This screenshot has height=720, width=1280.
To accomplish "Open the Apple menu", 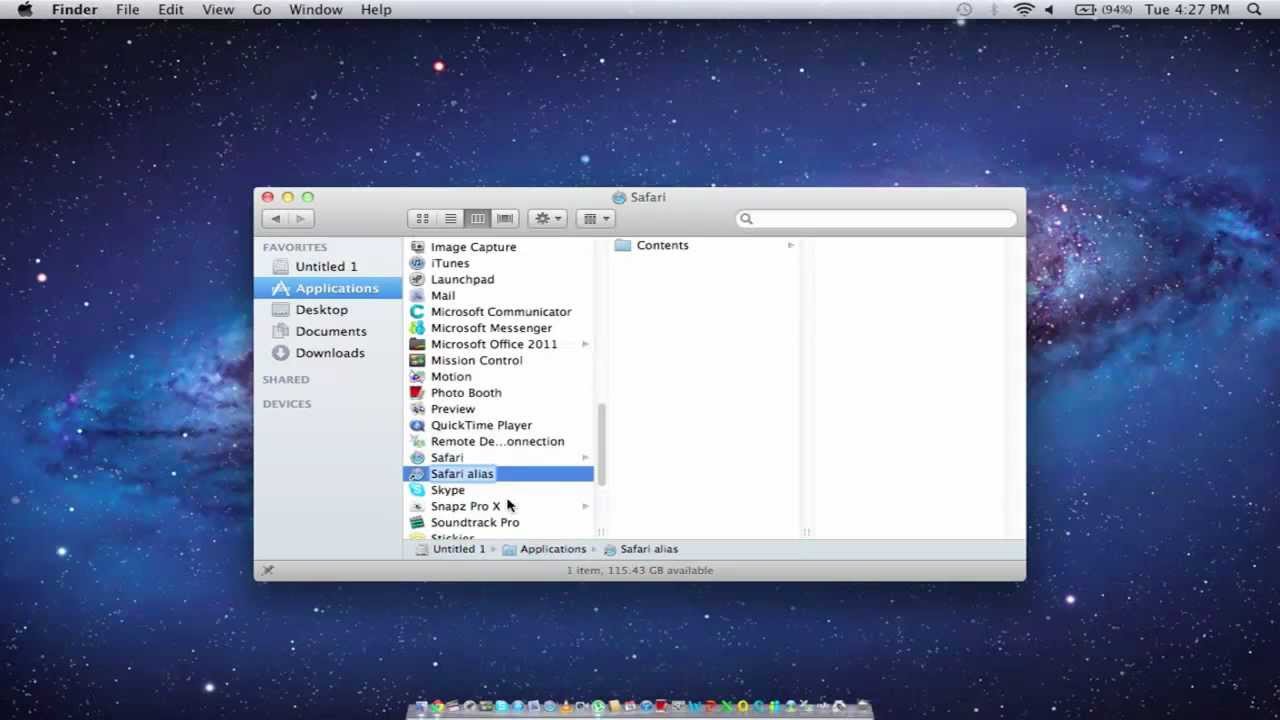I will point(25,10).
